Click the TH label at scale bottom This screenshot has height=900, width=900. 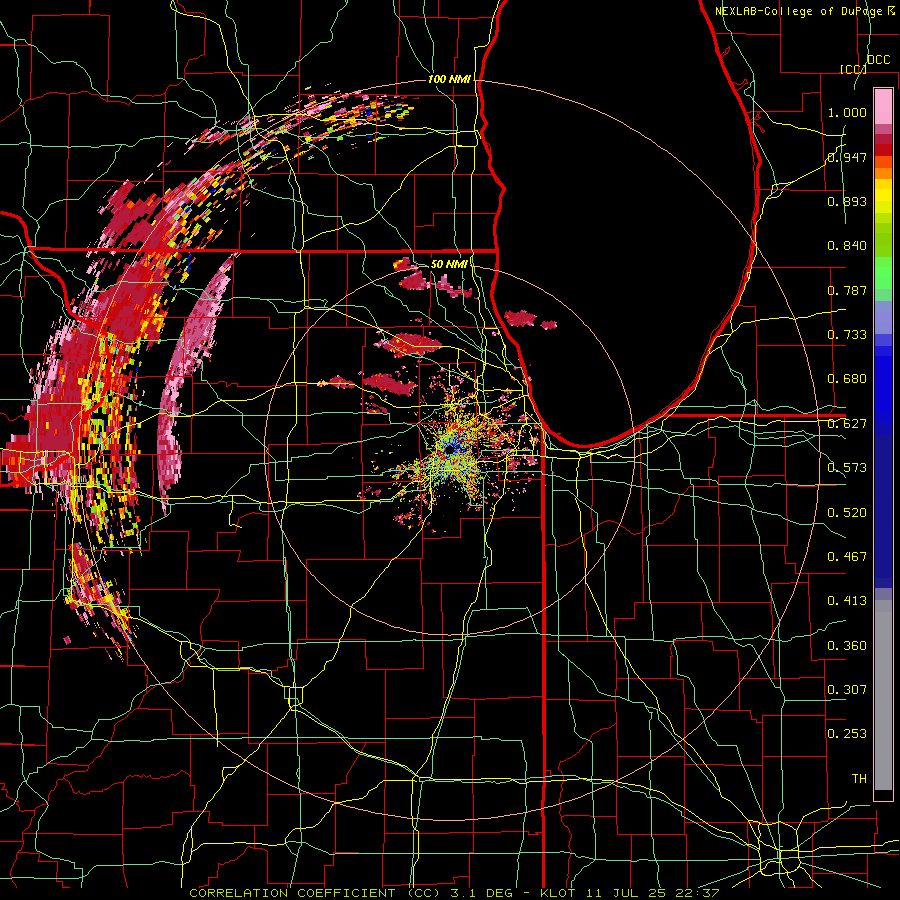click(859, 779)
